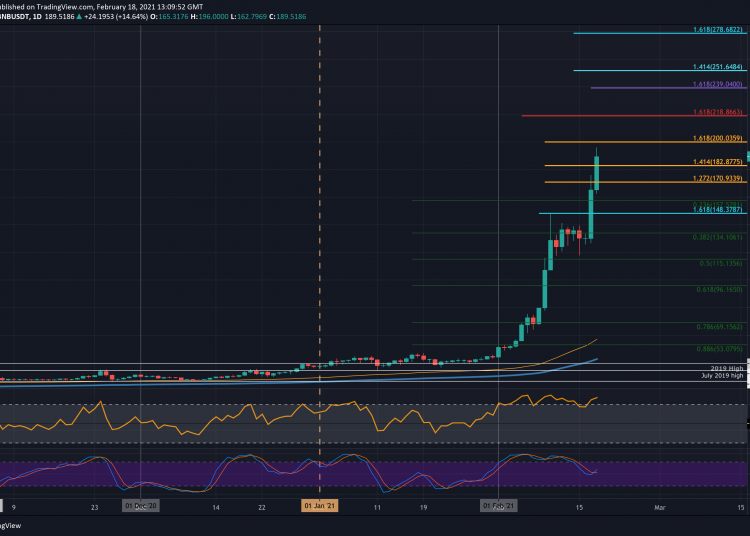
Task: Click the highlighted '01 Jan '21' date marker
Action: 320,507
